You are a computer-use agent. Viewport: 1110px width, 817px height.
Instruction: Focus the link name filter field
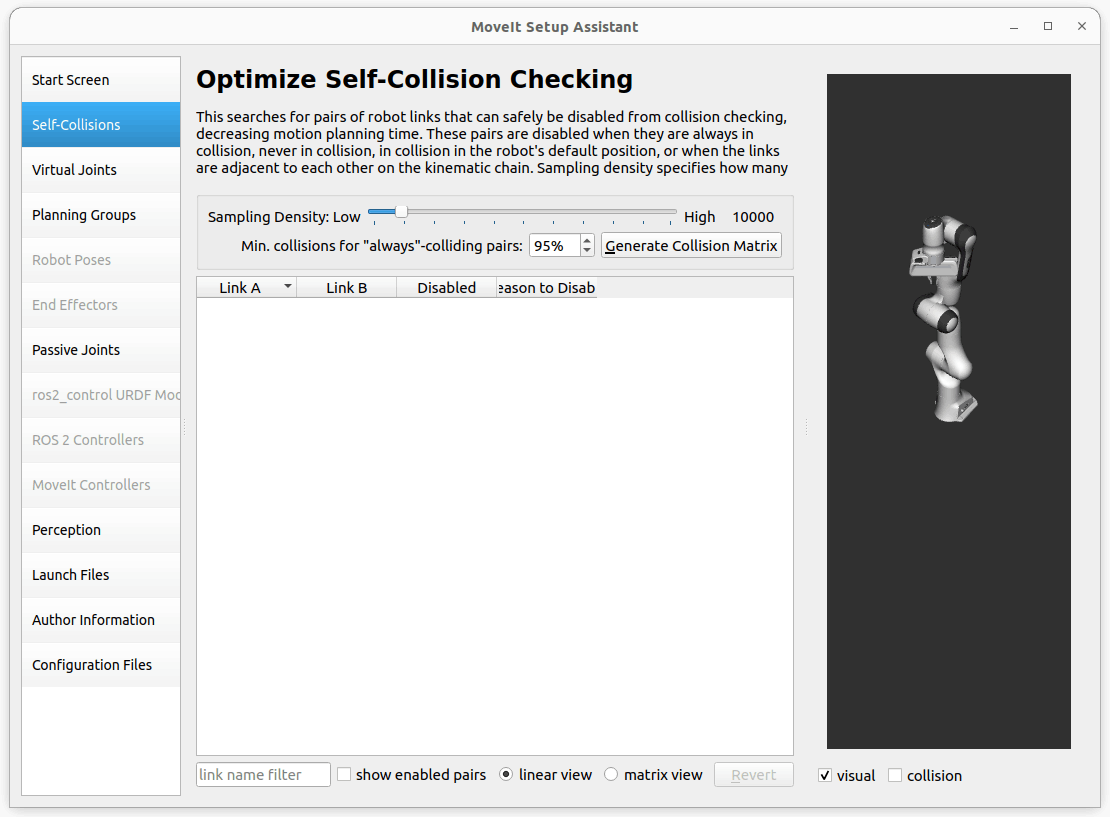(263, 775)
